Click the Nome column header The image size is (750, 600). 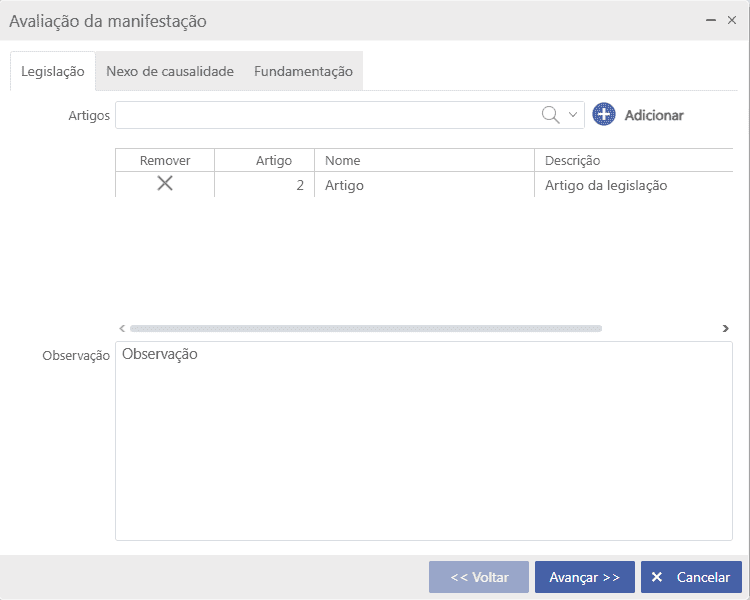tap(424, 160)
